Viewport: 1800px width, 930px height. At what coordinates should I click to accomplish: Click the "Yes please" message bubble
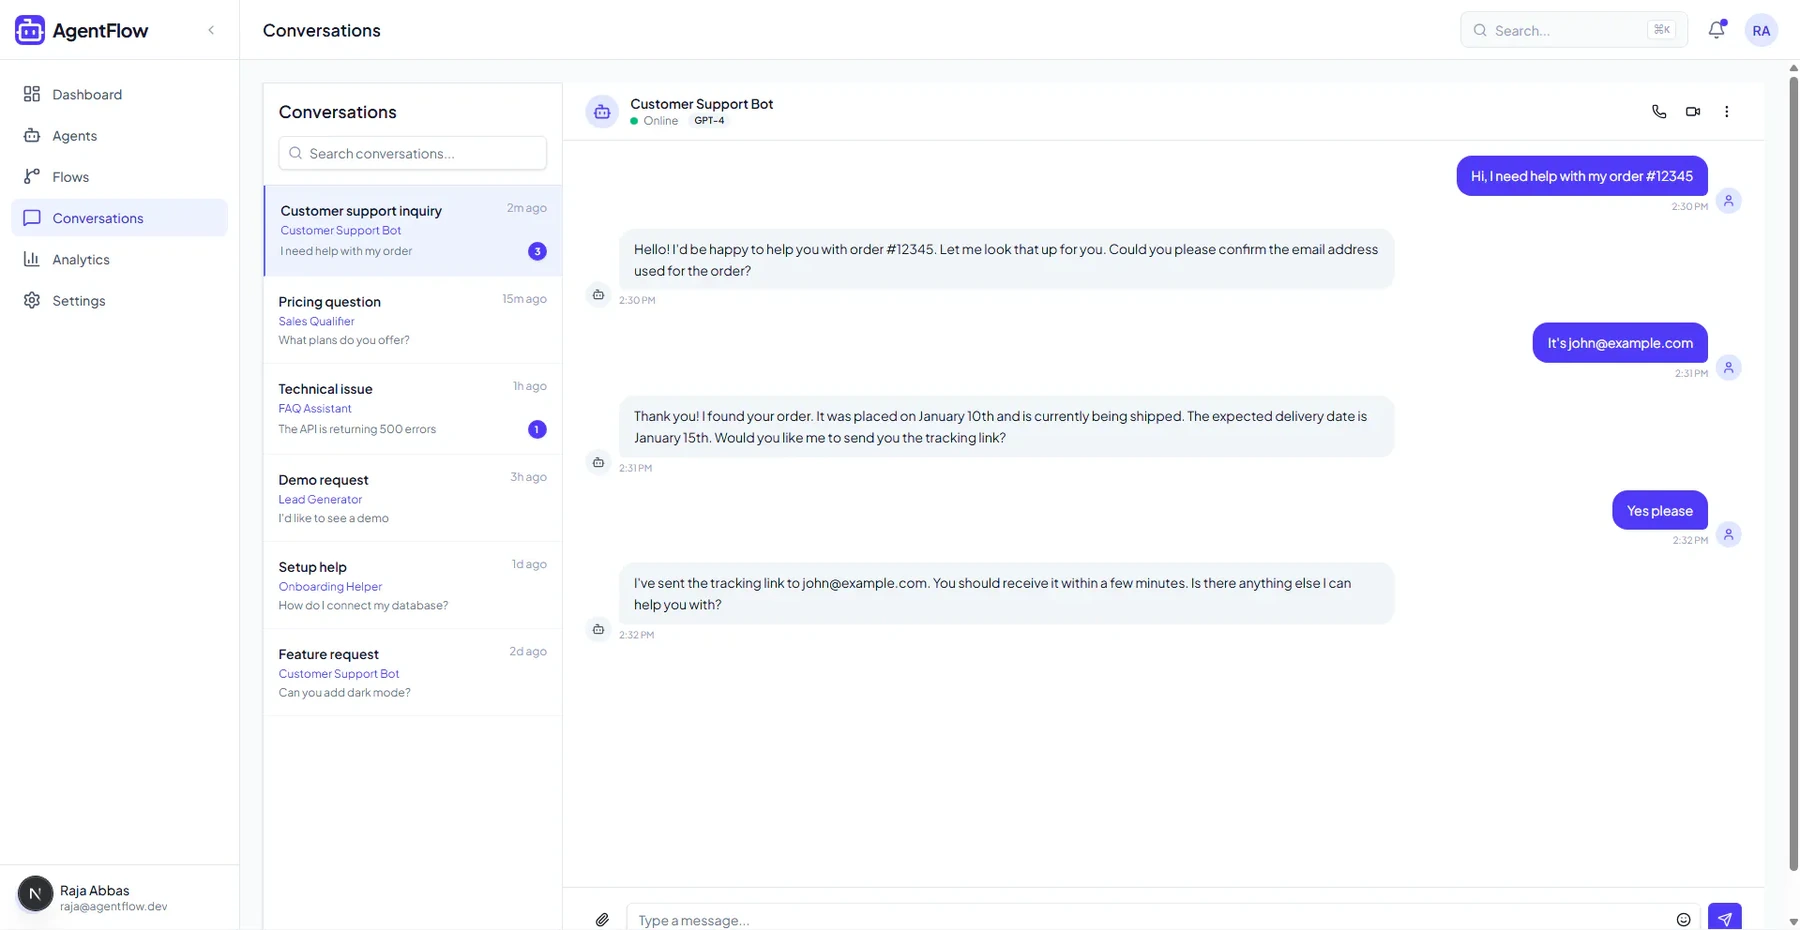pos(1660,510)
